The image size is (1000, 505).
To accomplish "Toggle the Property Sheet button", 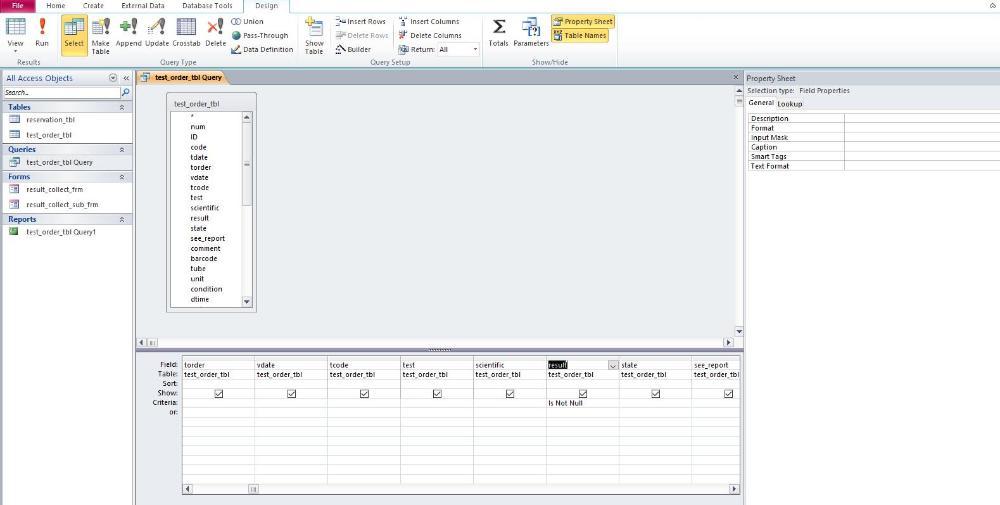I will pos(583,21).
